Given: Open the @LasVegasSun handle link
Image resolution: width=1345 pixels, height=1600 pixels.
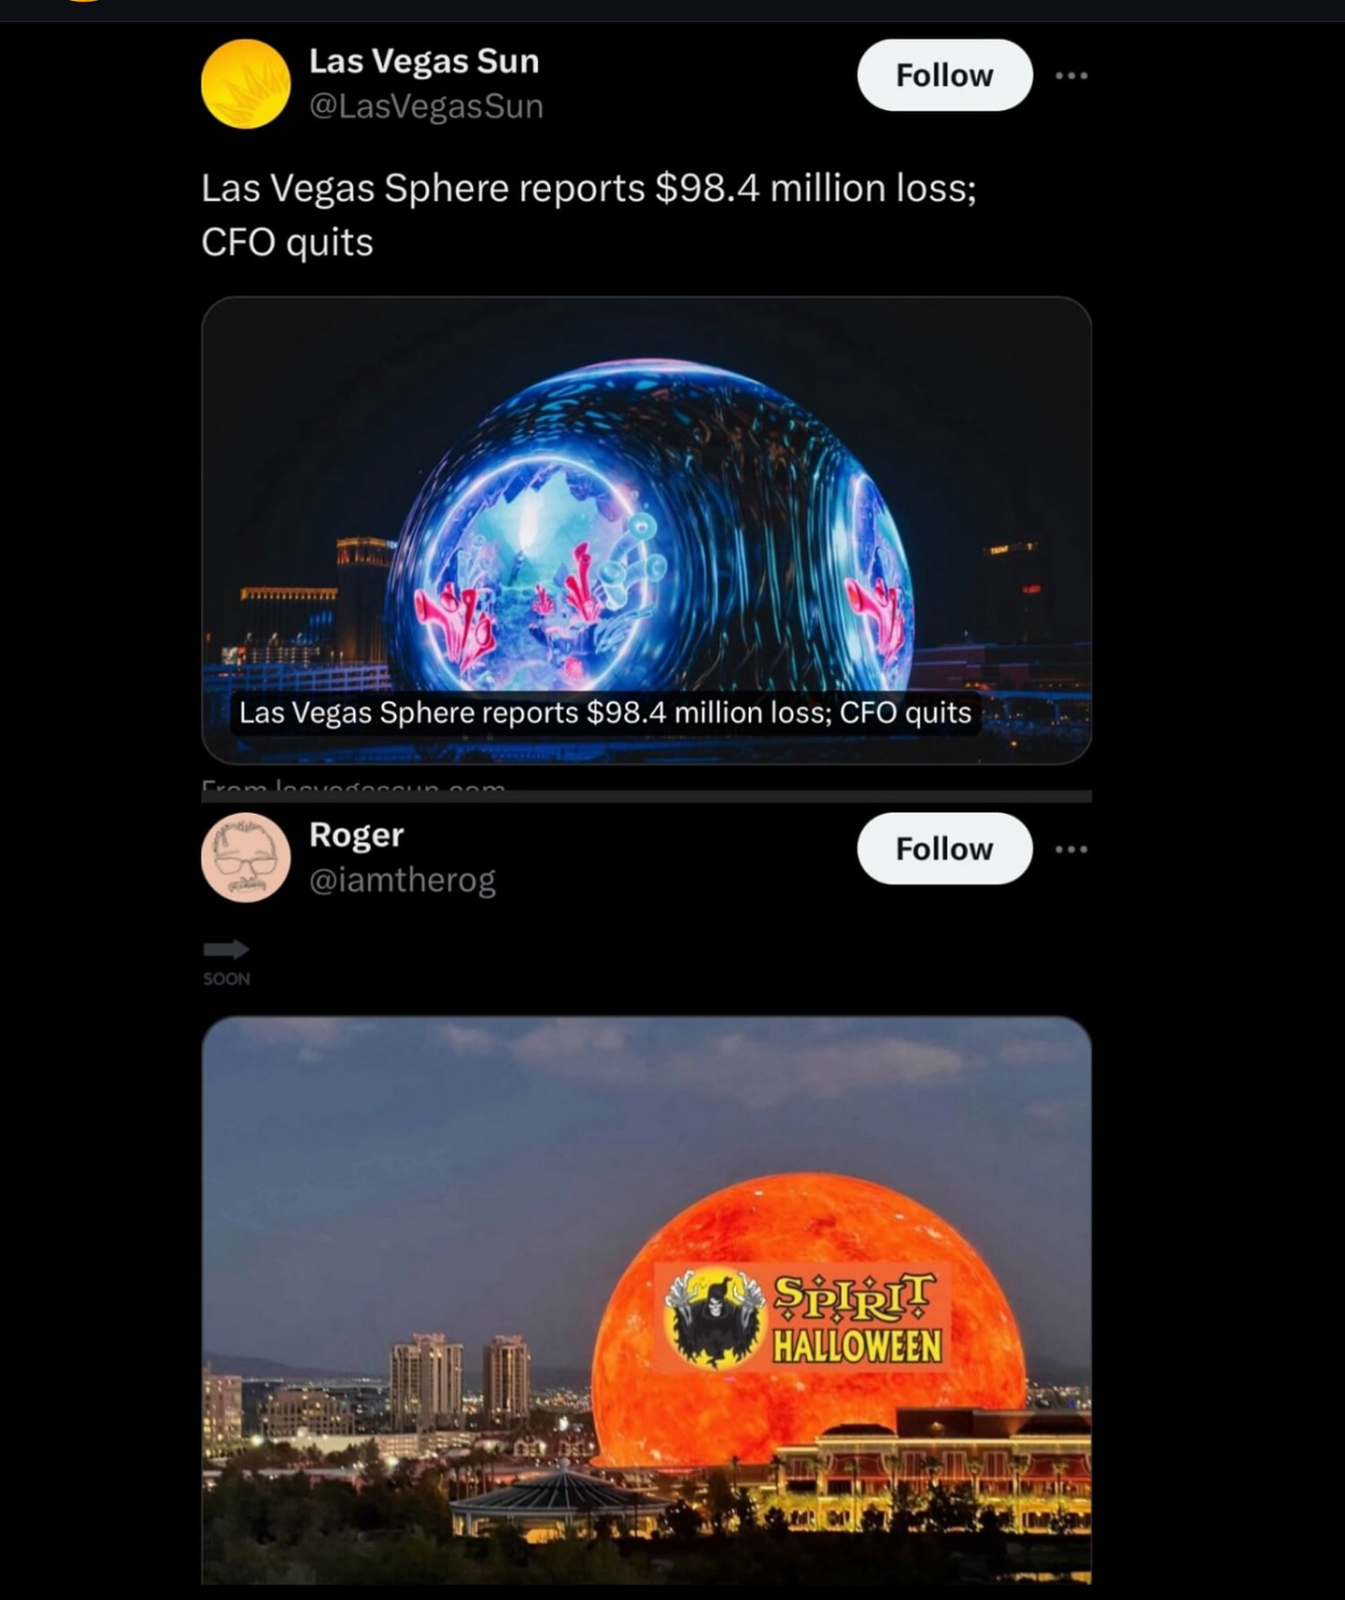Looking at the screenshot, I should (426, 106).
